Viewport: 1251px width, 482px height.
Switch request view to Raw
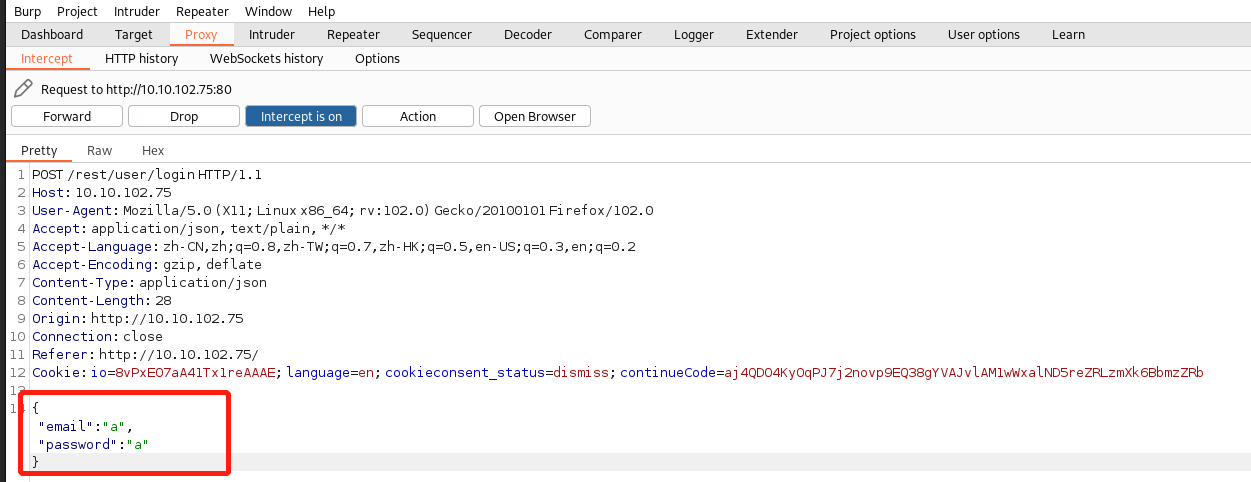pos(99,150)
